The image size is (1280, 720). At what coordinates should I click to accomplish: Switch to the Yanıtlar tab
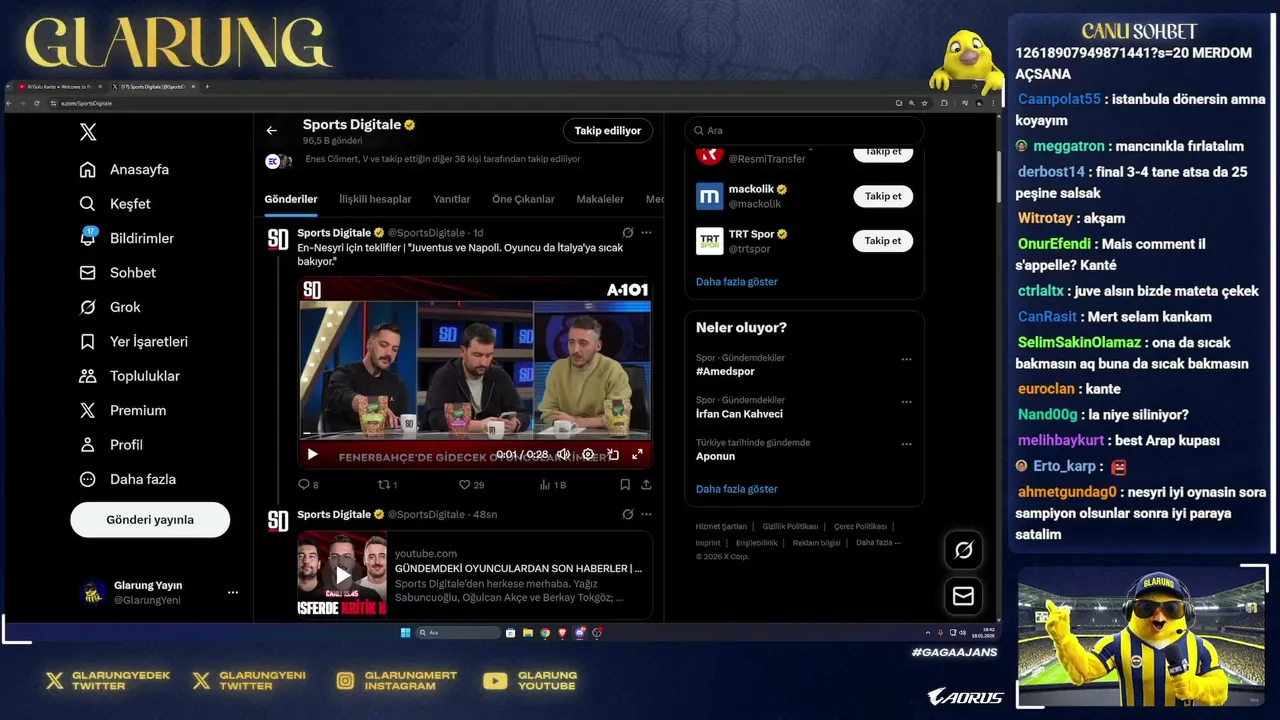click(452, 199)
